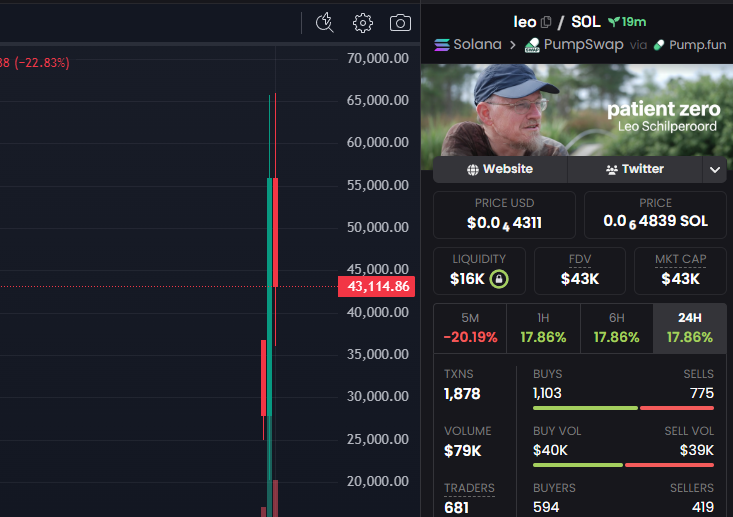The image size is (733, 517).
Task: Click the MKT CAP $43K box
Action: click(680, 271)
